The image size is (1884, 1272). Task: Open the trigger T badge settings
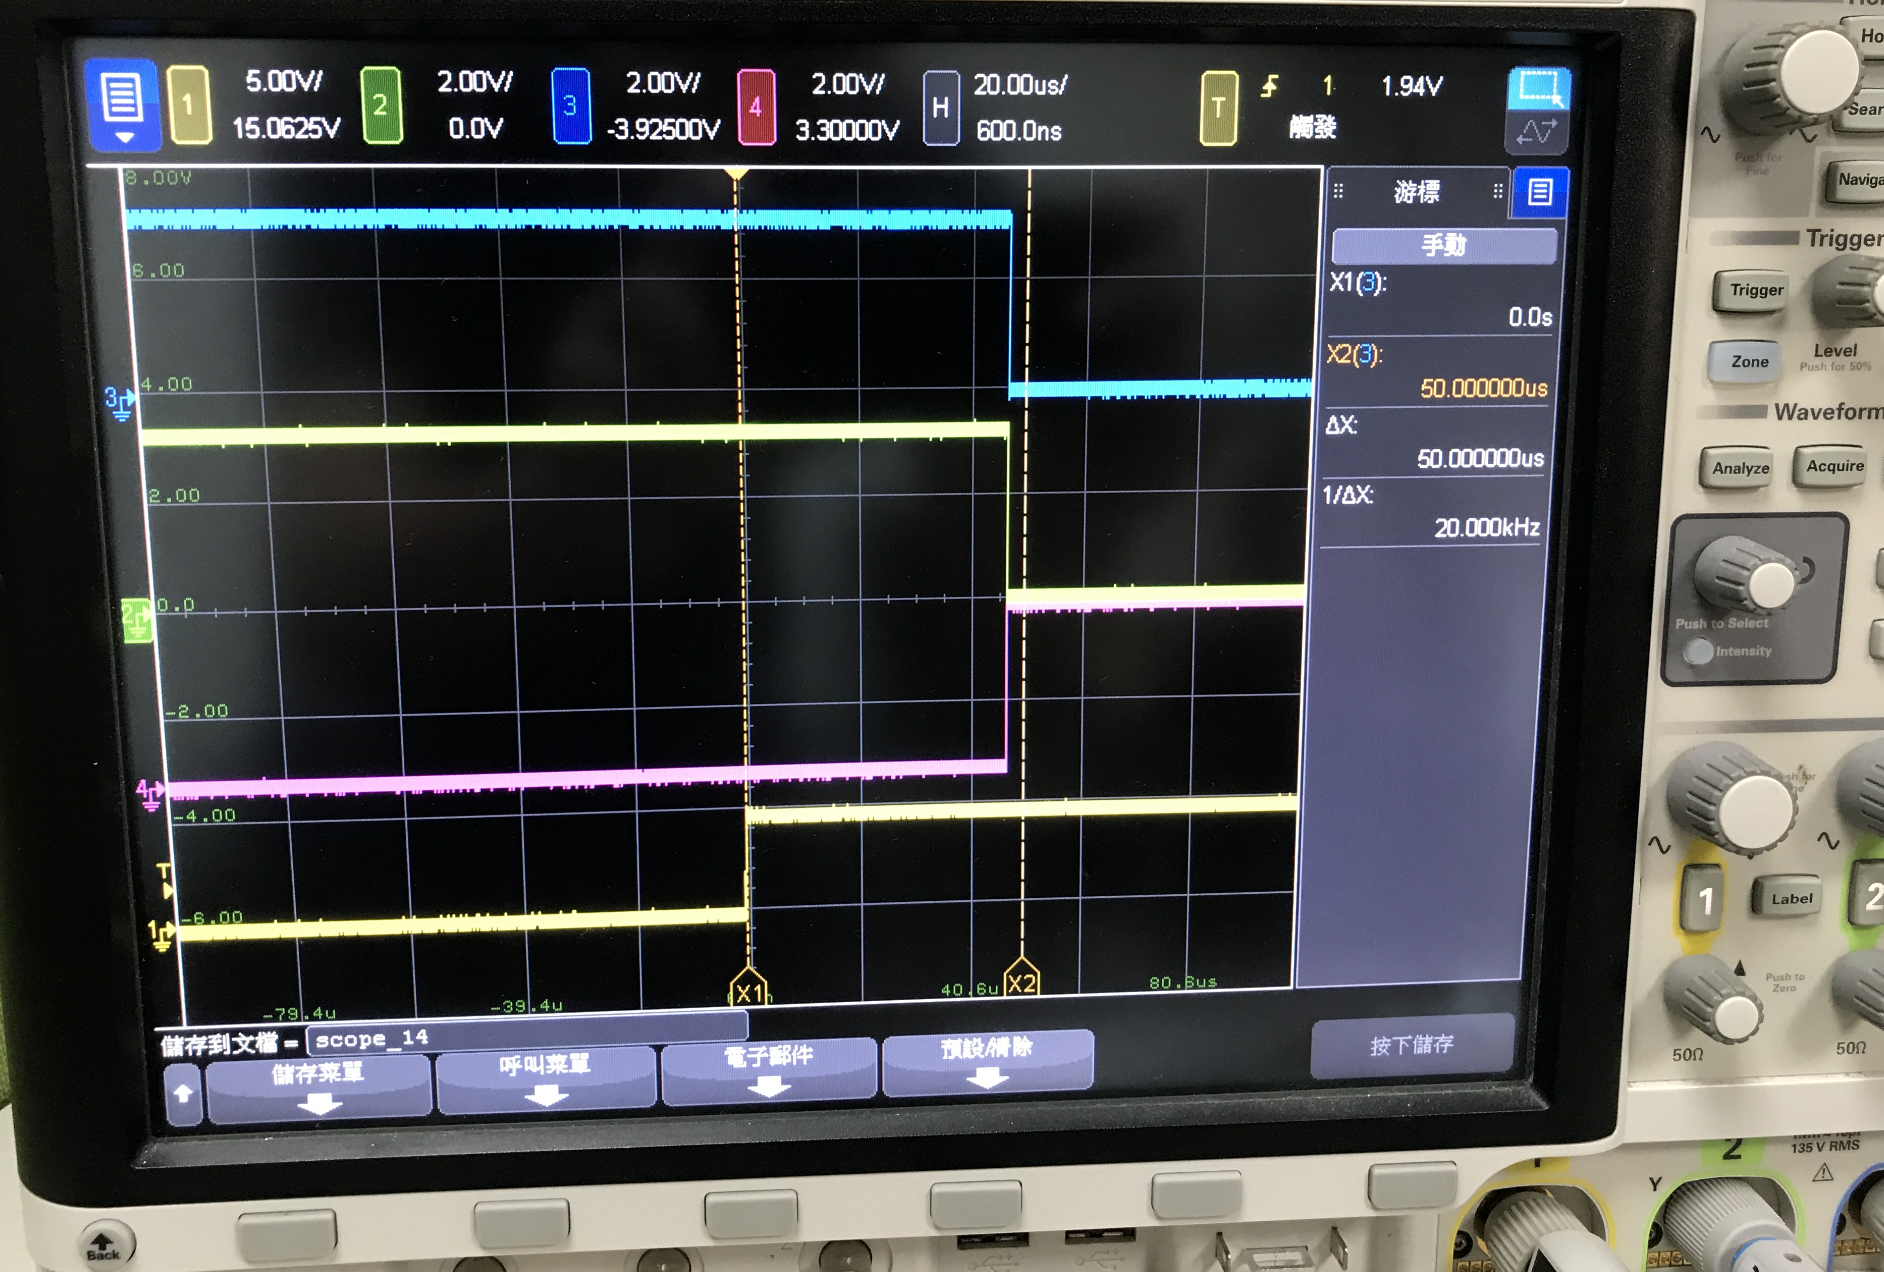click(x=1218, y=108)
